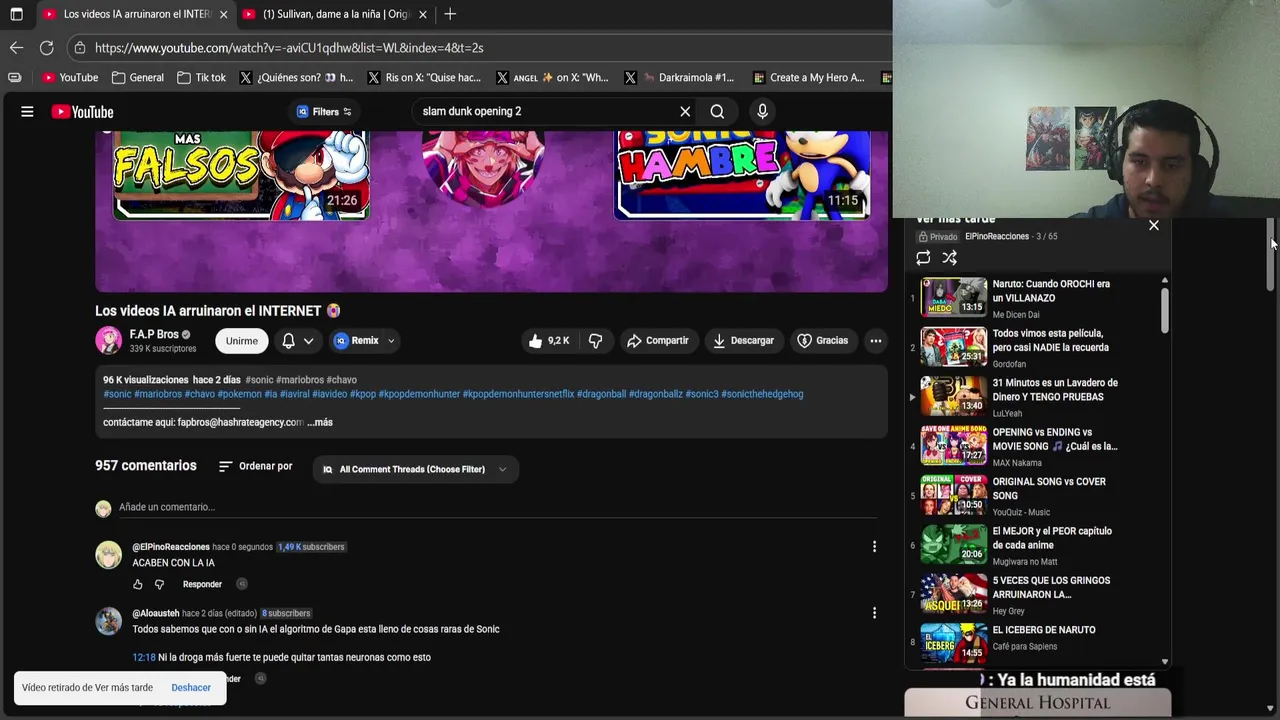Viewport: 1280px width, 720px height.
Task: Open ElPinoReacciones comment three-dot menu
Action: point(874,547)
